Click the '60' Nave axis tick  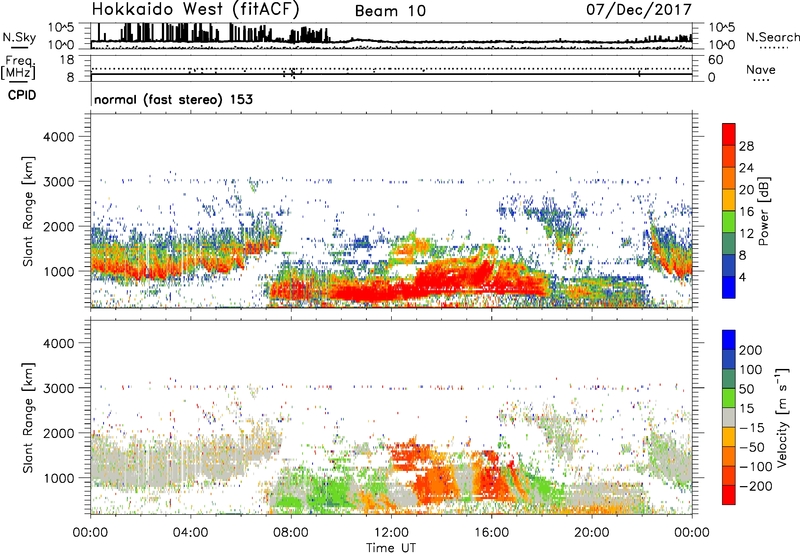tap(715, 60)
